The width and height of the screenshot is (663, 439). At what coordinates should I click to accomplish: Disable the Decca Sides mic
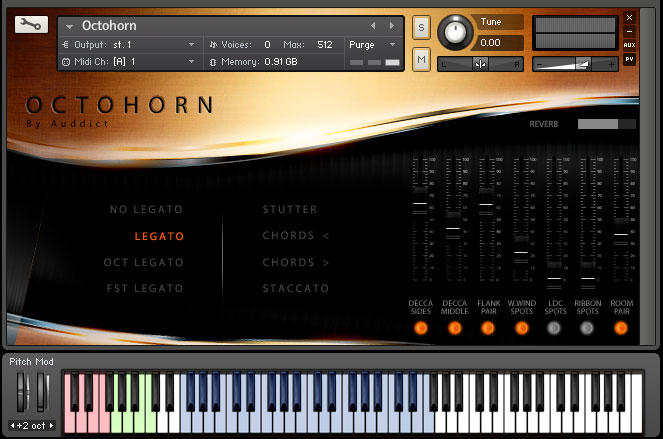point(420,327)
